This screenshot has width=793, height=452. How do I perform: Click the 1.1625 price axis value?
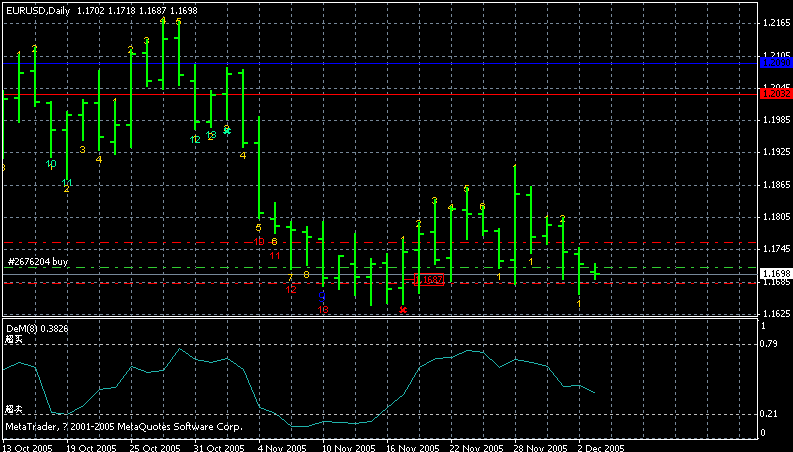point(776,313)
